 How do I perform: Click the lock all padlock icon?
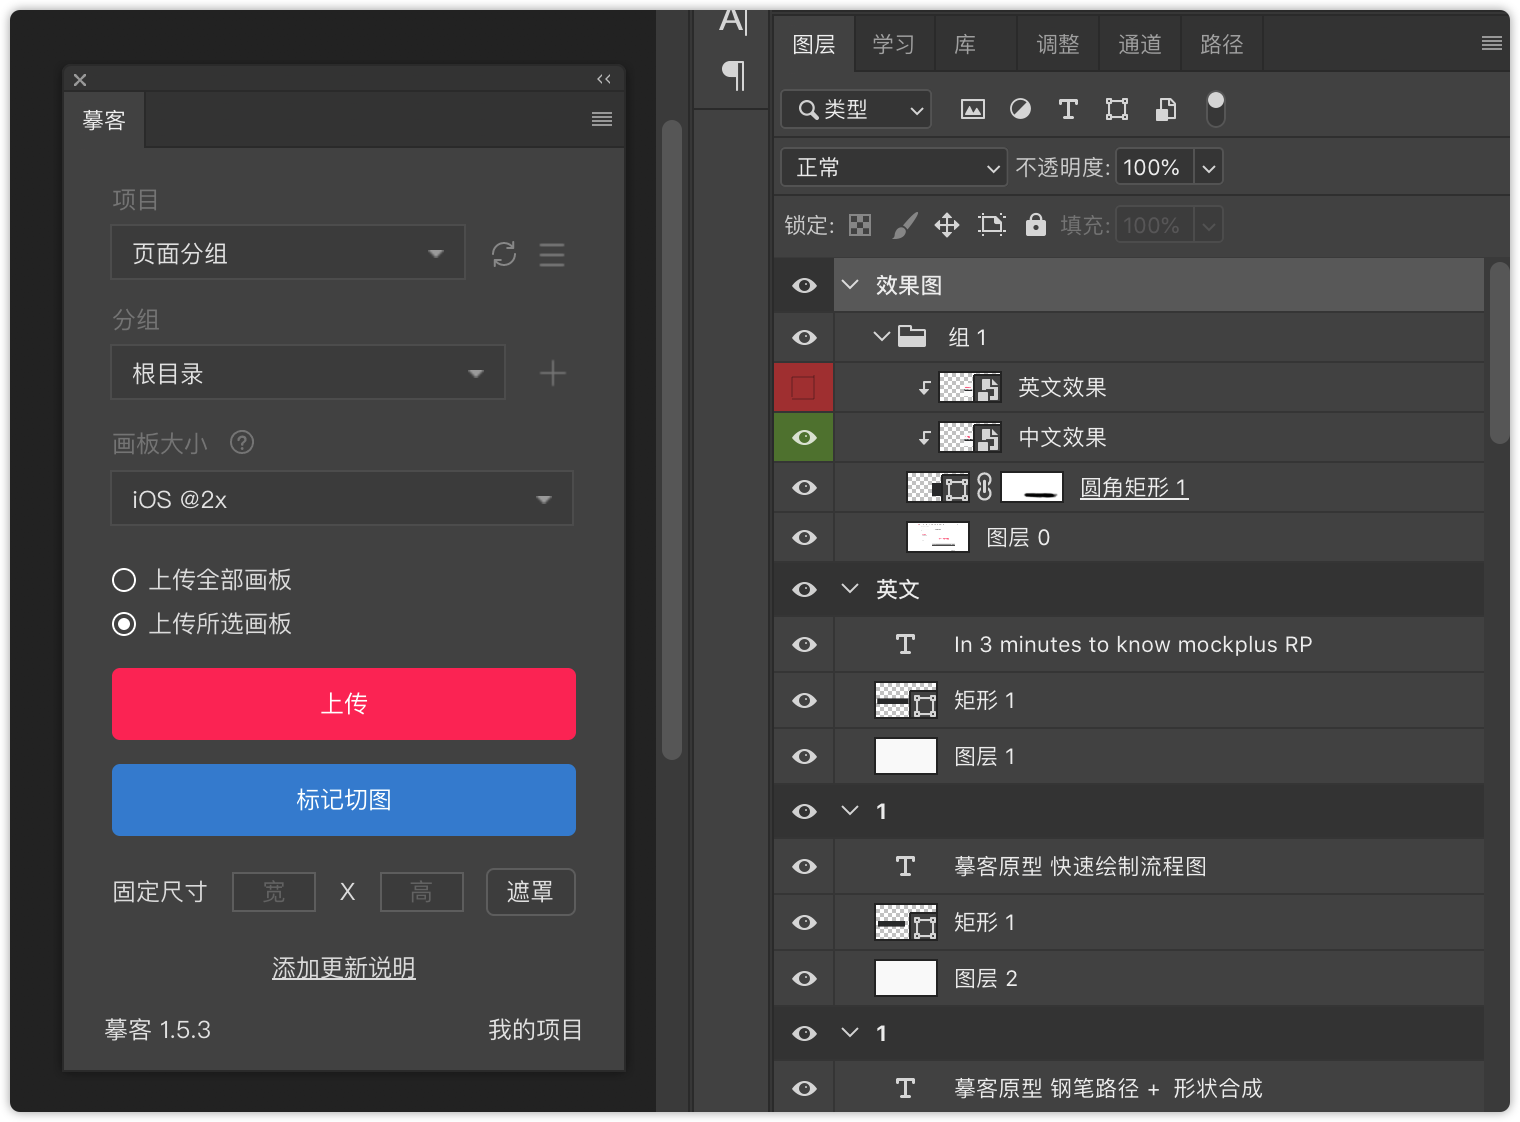1035,225
